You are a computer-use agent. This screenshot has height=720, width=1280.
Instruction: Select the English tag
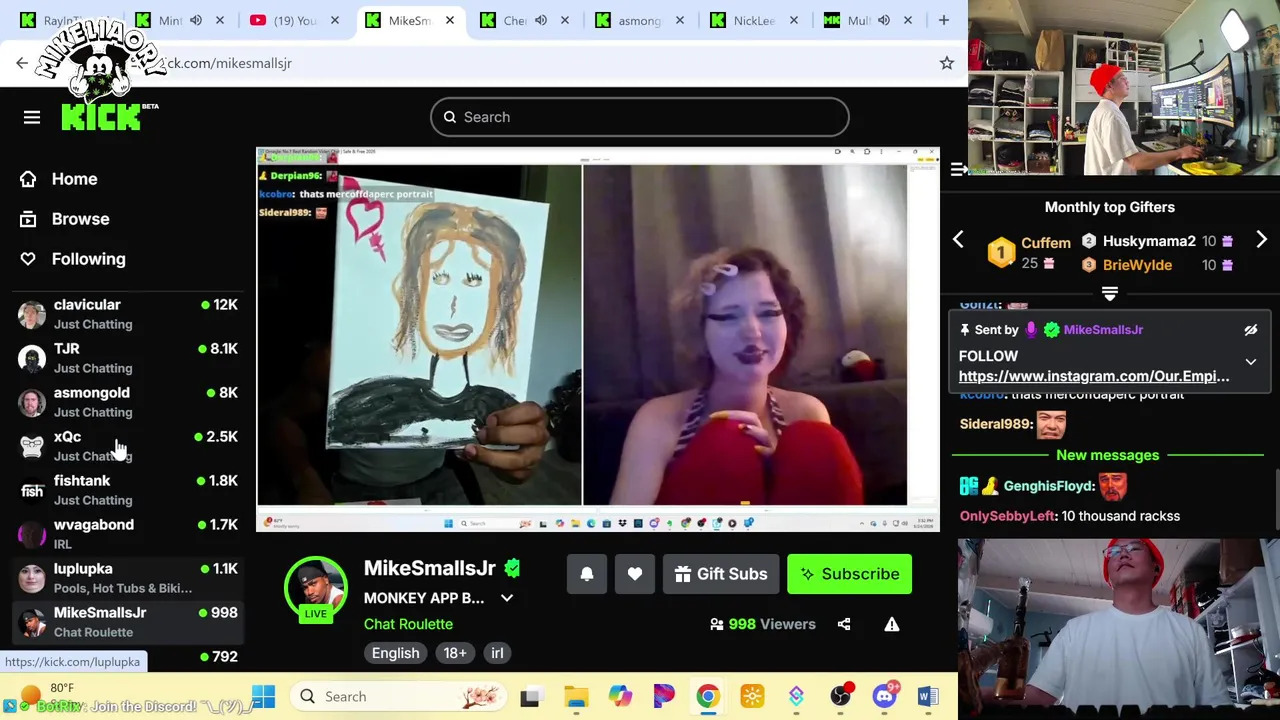[x=396, y=653]
